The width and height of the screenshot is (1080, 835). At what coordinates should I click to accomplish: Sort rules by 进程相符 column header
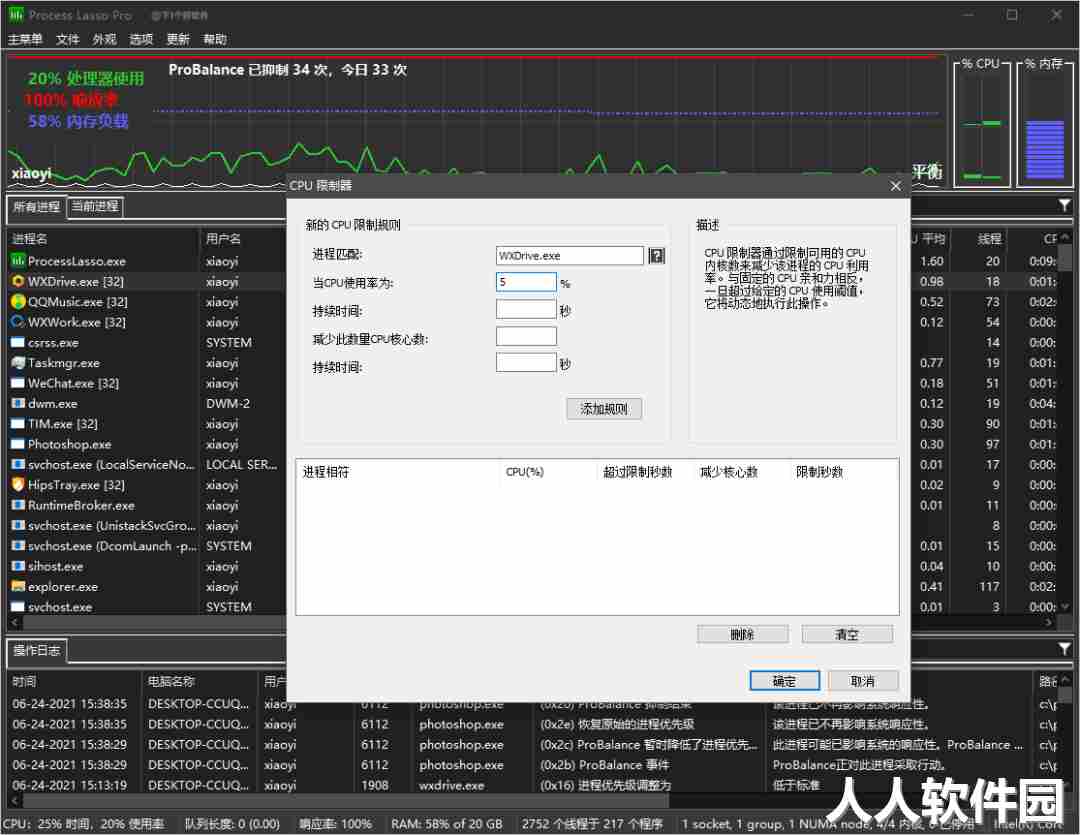pyautogui.click(x=398, y=472)
